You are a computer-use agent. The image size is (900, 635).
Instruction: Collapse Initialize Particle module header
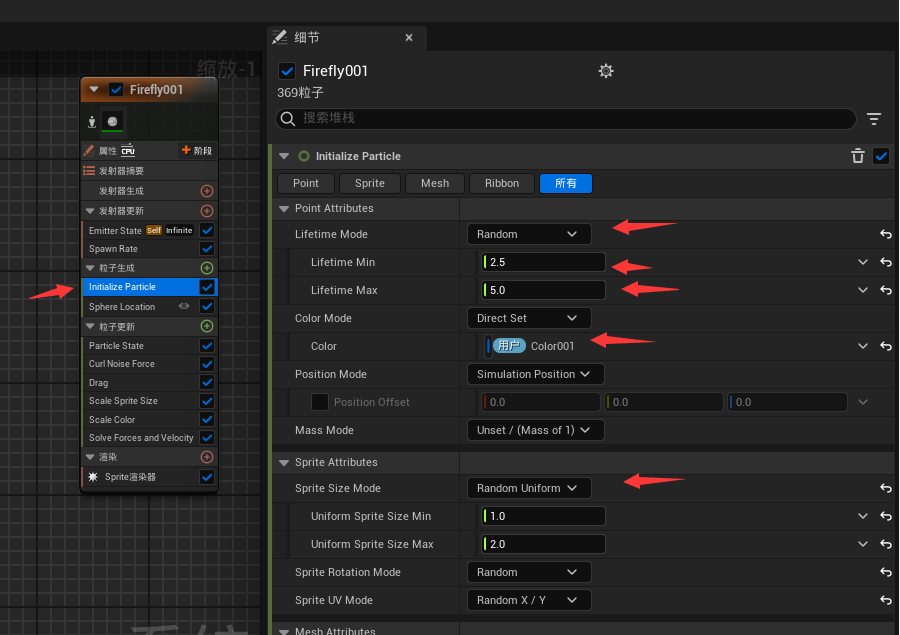click(x=284, y=156)
